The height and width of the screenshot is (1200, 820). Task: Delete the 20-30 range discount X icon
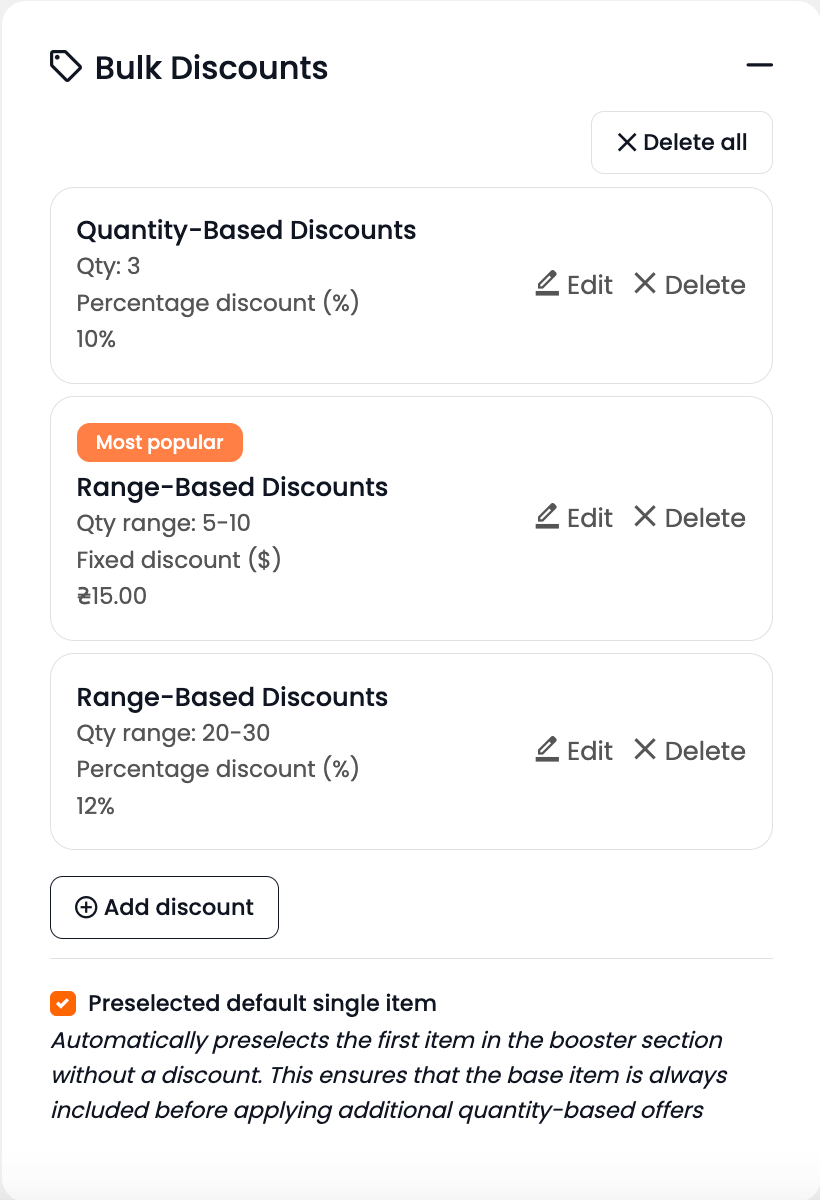point(645,750)
